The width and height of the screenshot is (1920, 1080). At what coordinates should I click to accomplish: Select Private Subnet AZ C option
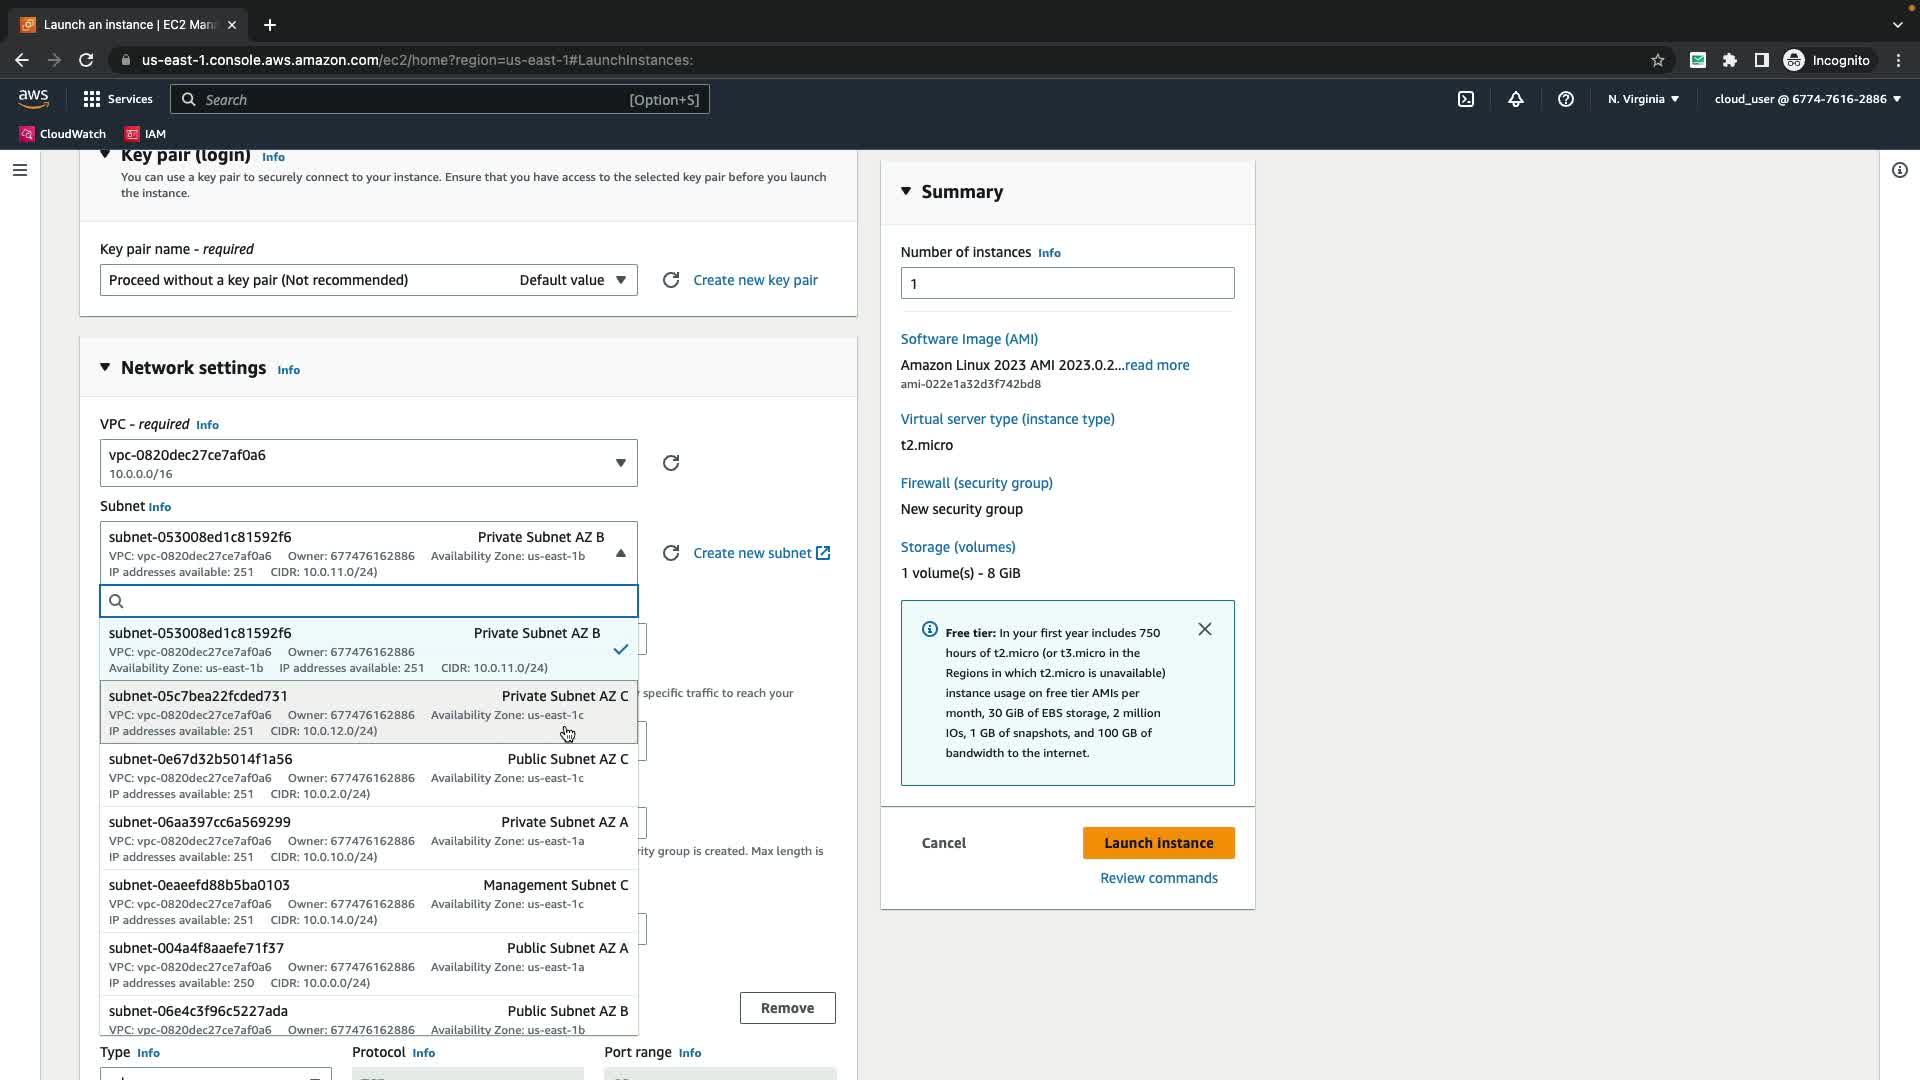point(368,712)
